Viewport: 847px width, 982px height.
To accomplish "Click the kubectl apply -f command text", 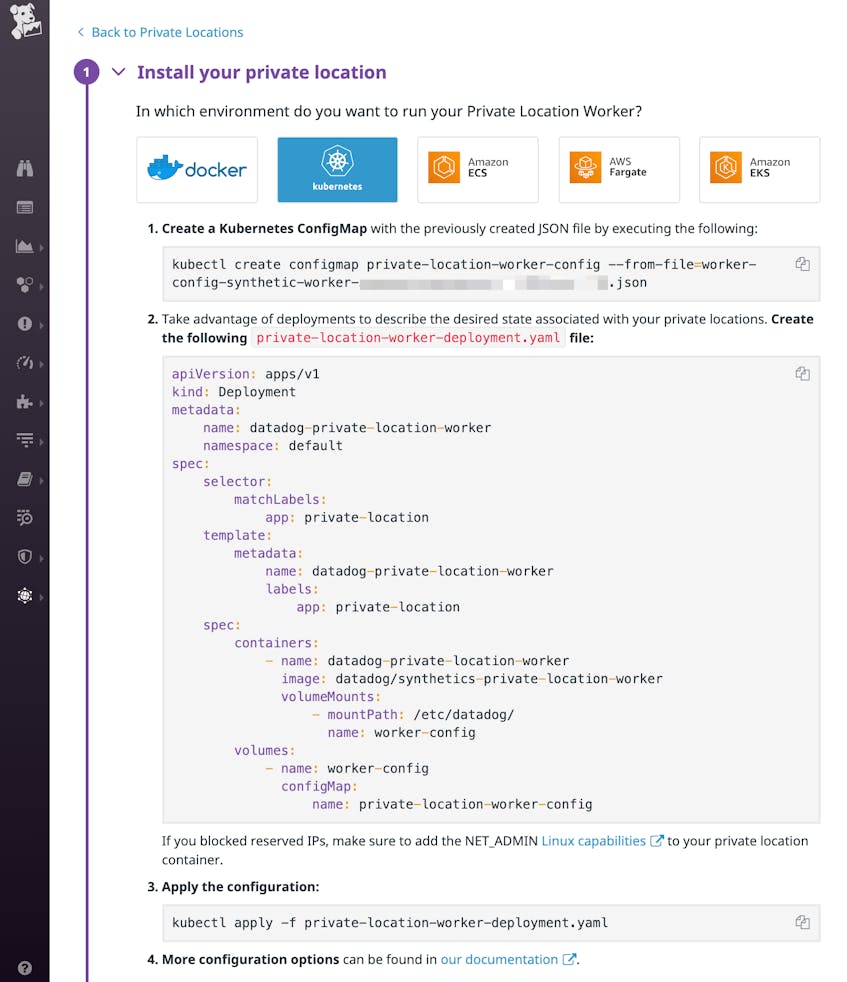I will [390, 923].
